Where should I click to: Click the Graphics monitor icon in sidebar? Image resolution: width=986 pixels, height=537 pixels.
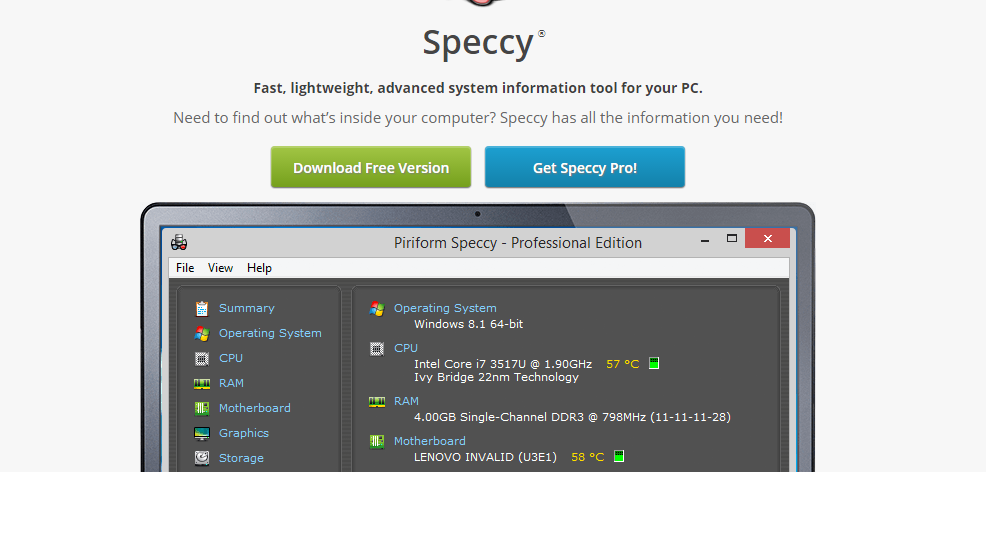(202, 433)
